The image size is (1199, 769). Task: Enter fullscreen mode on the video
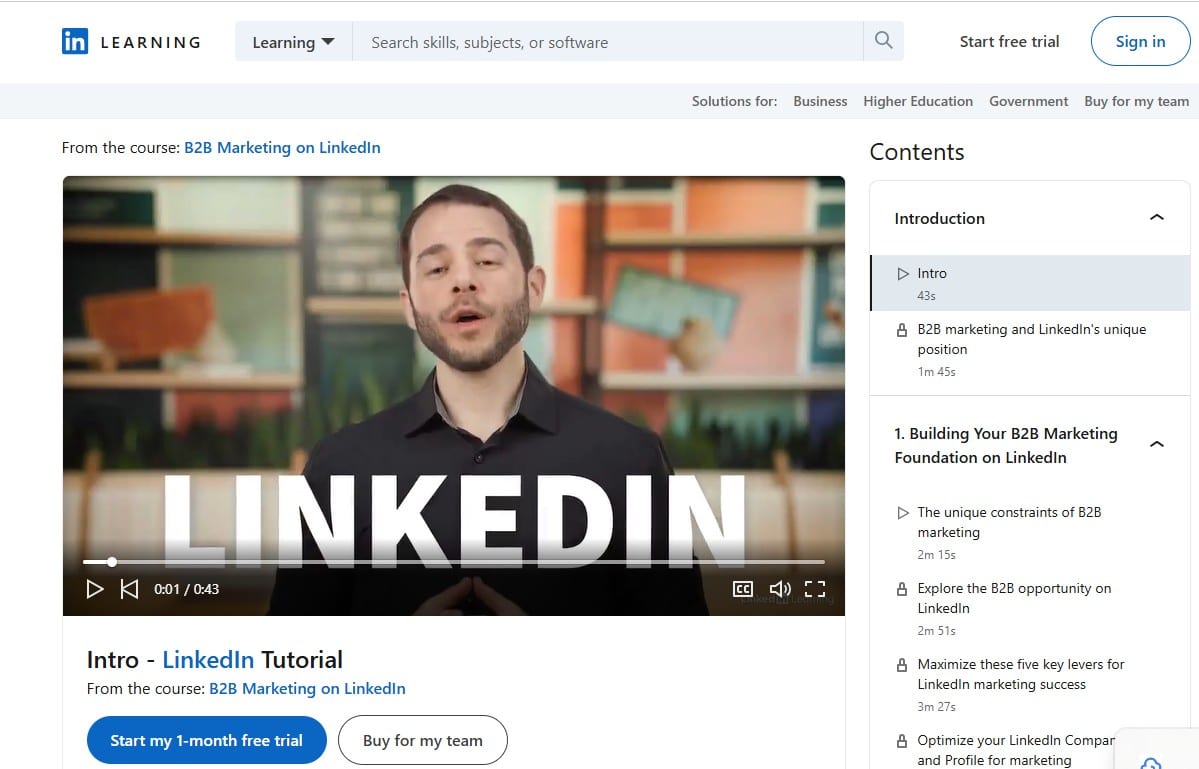point(815,589)
